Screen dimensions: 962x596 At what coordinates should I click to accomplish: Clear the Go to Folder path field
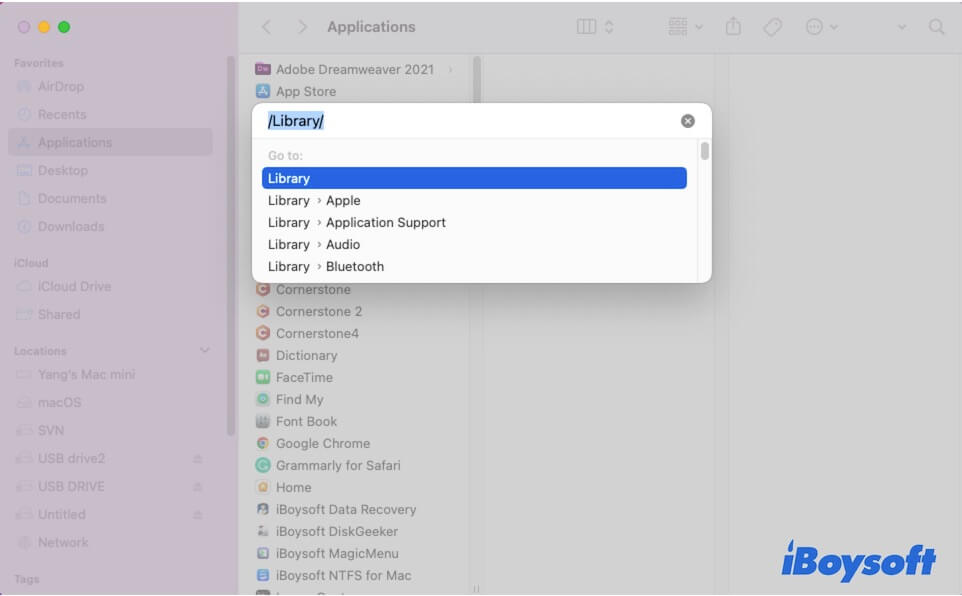point(688,121)
